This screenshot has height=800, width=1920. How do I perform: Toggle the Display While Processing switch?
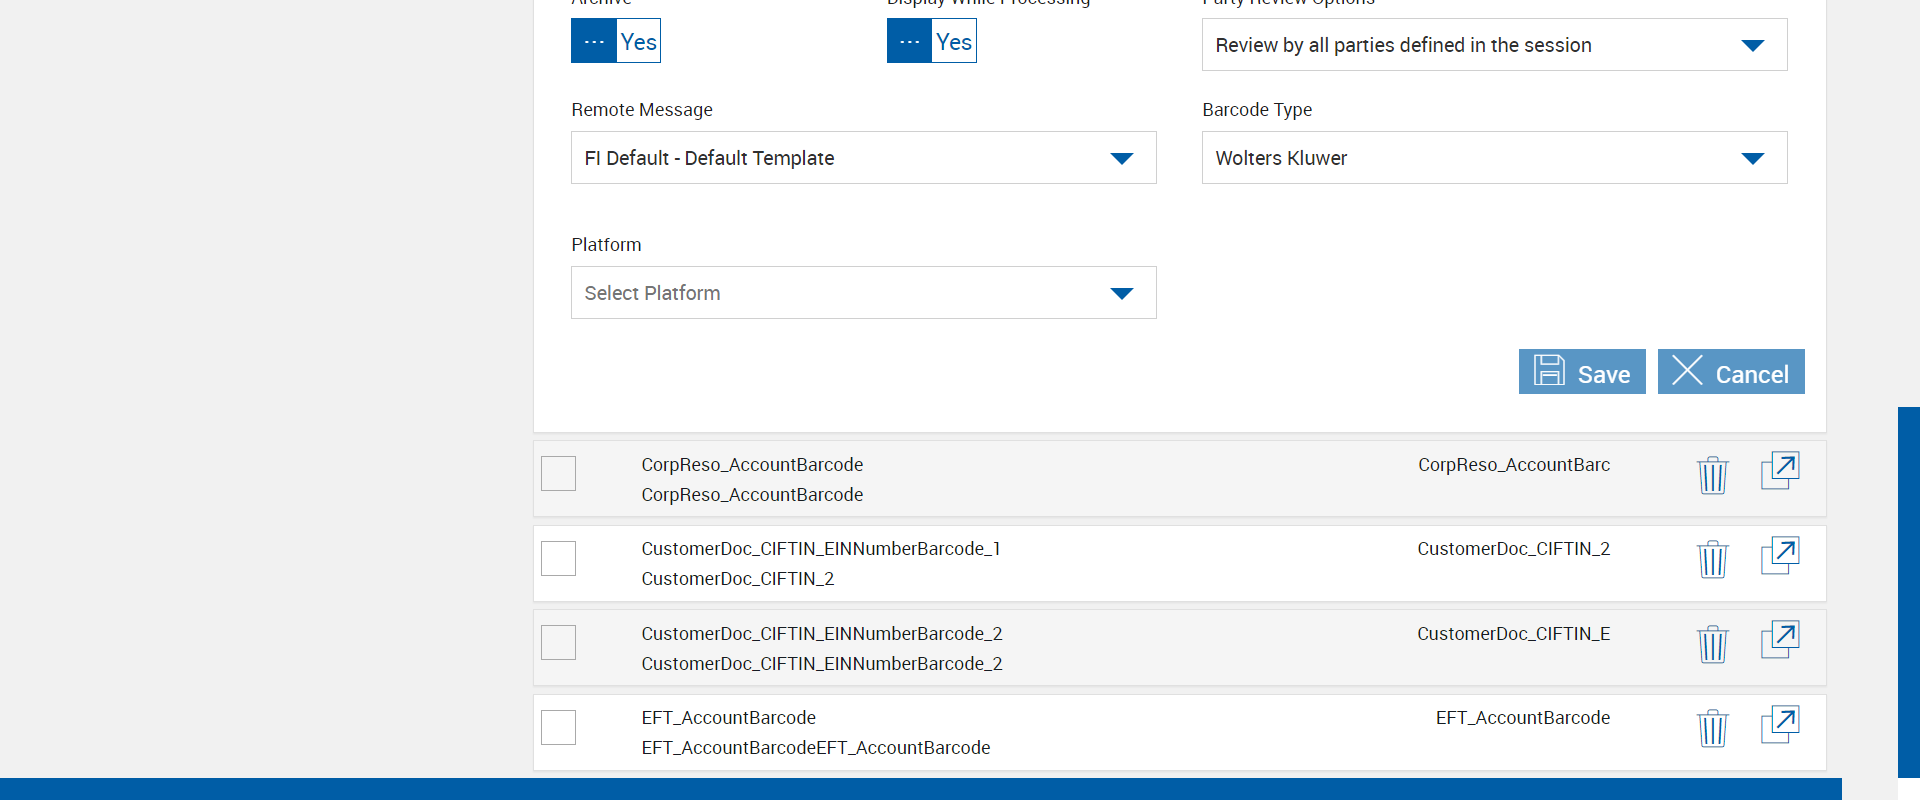pos(931,41)
